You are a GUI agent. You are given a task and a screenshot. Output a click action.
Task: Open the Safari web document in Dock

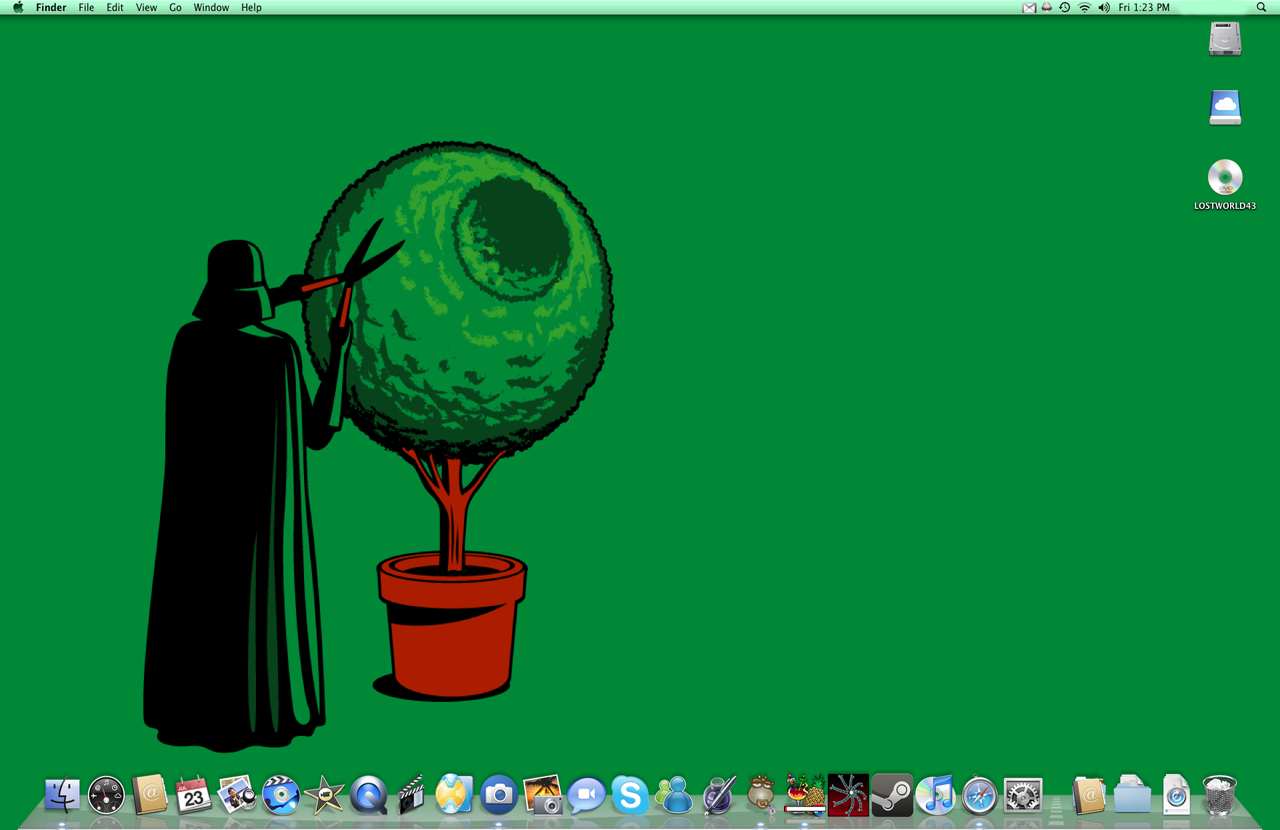(x=1176, y=795)
